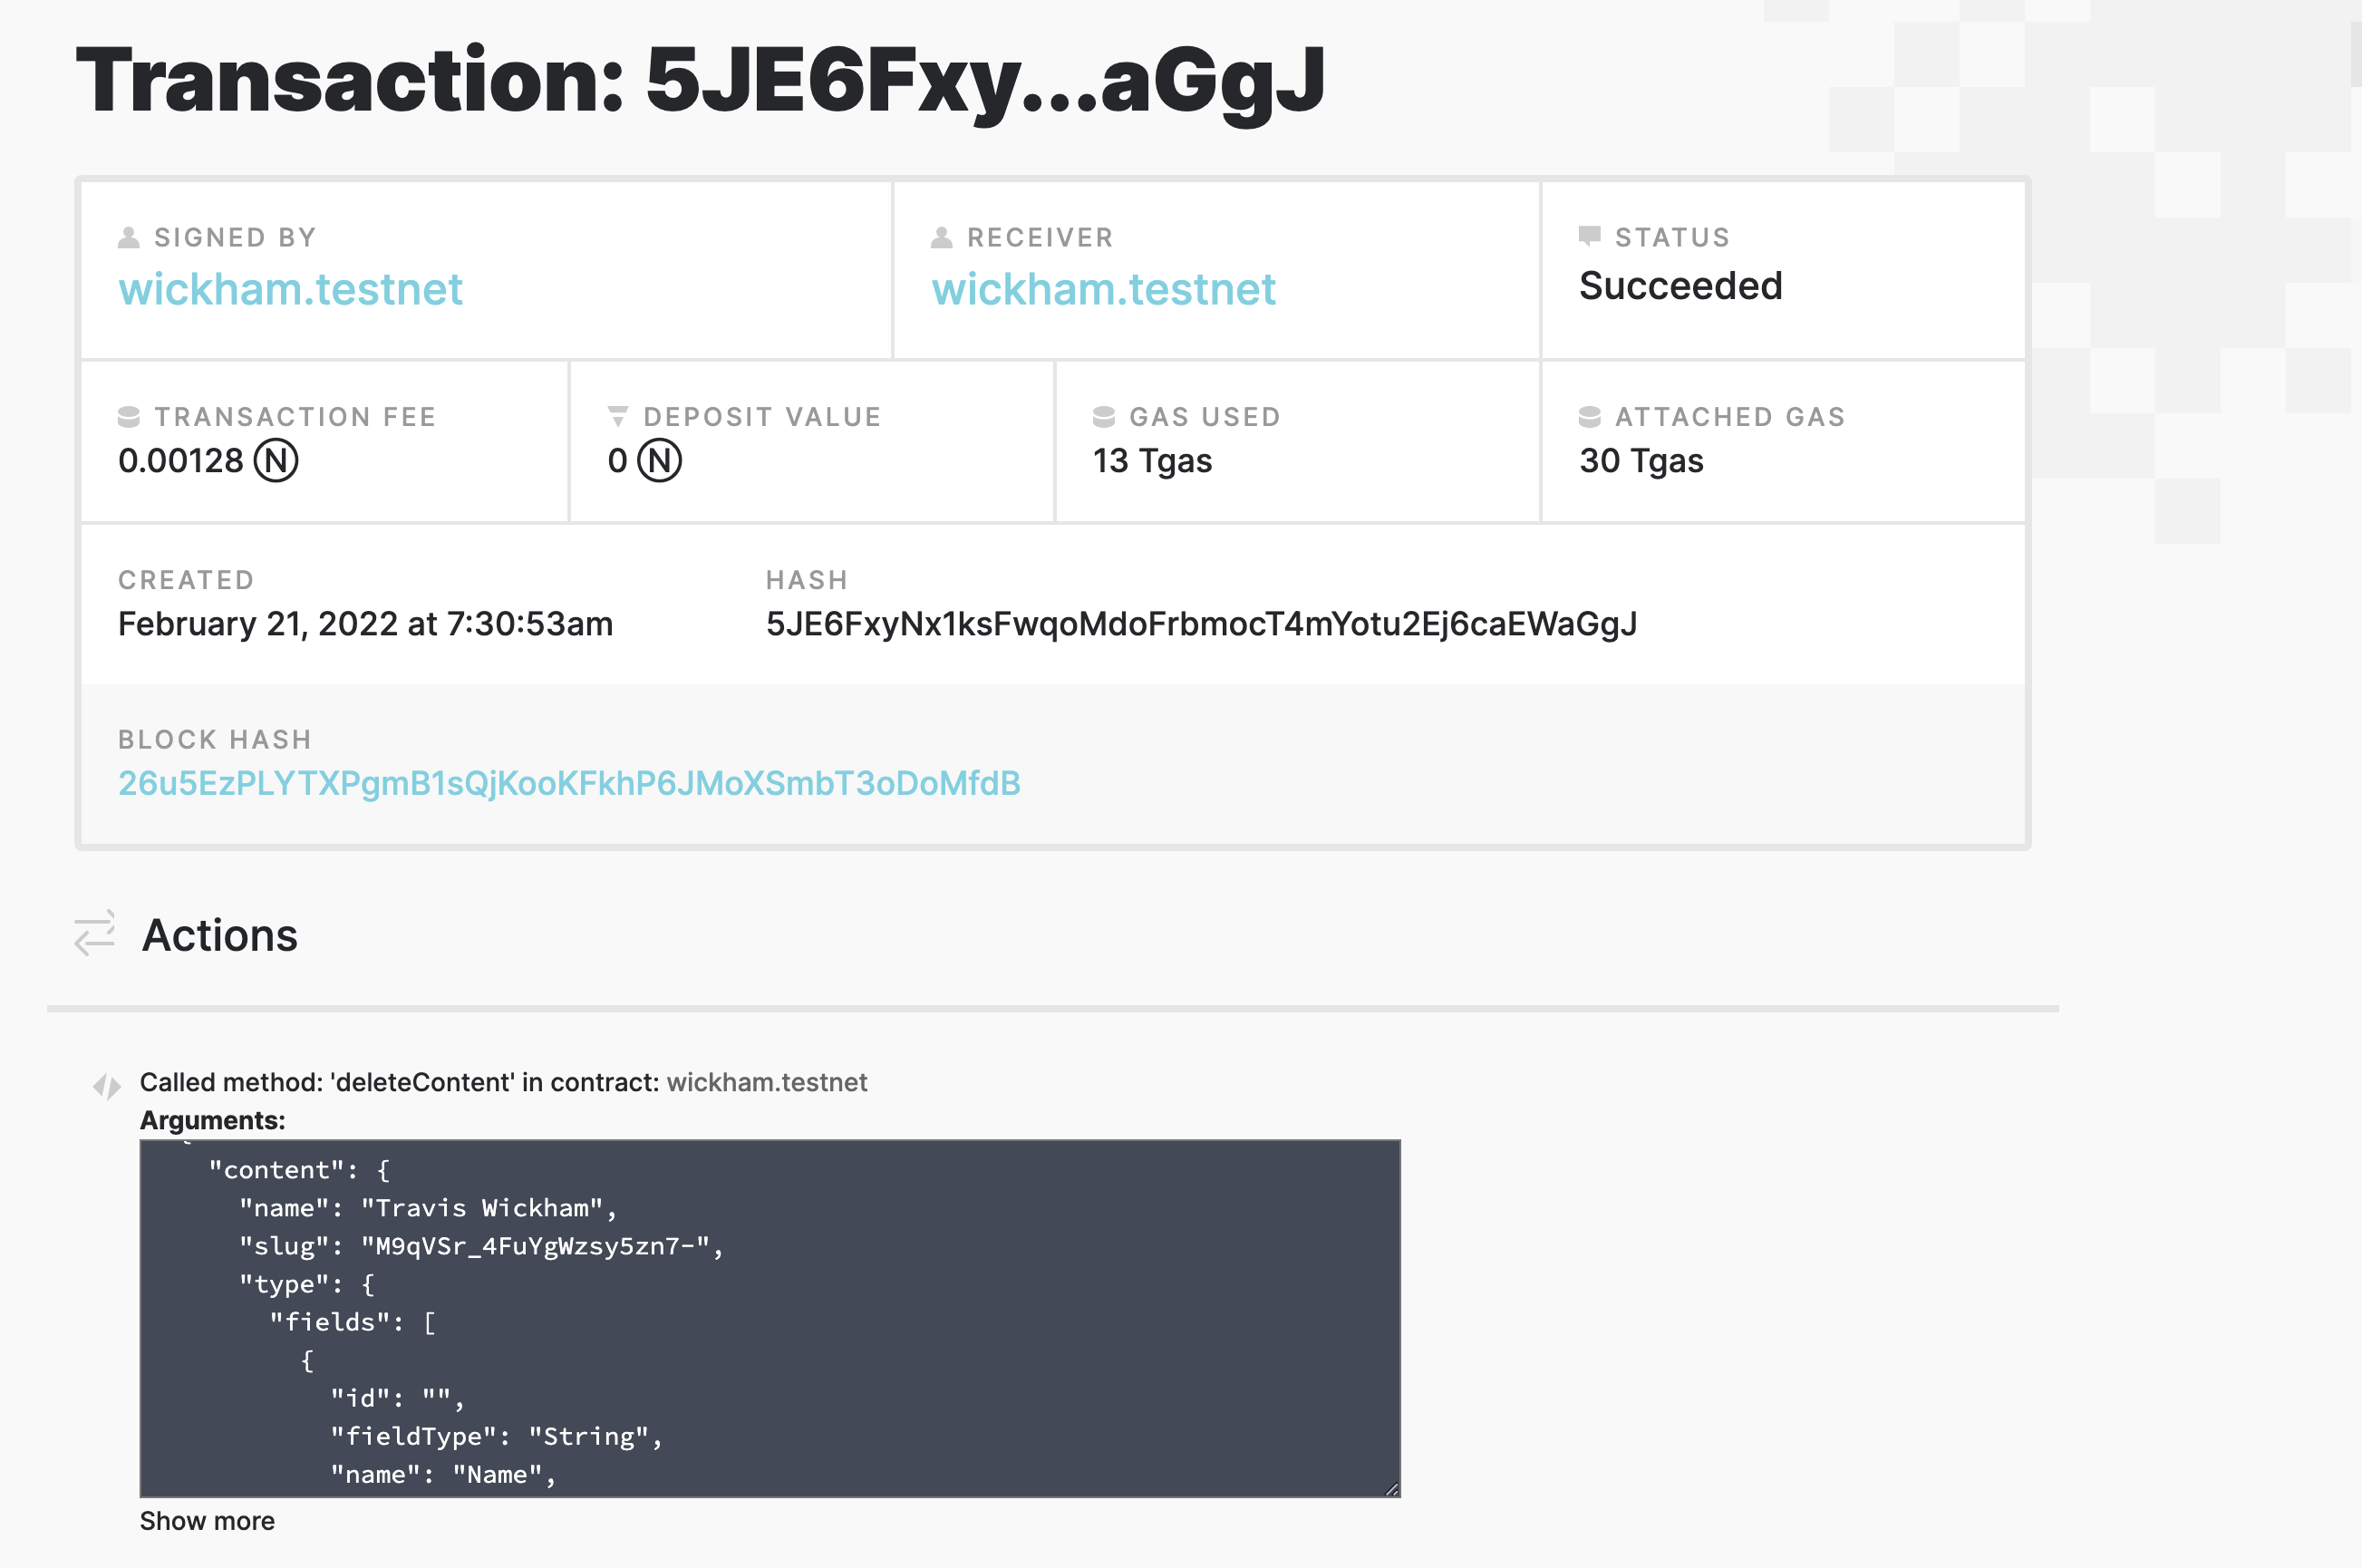Screen dimensions: 2362x1568
Task: Click the person icon beside Receiver
Action: (941, 237)
